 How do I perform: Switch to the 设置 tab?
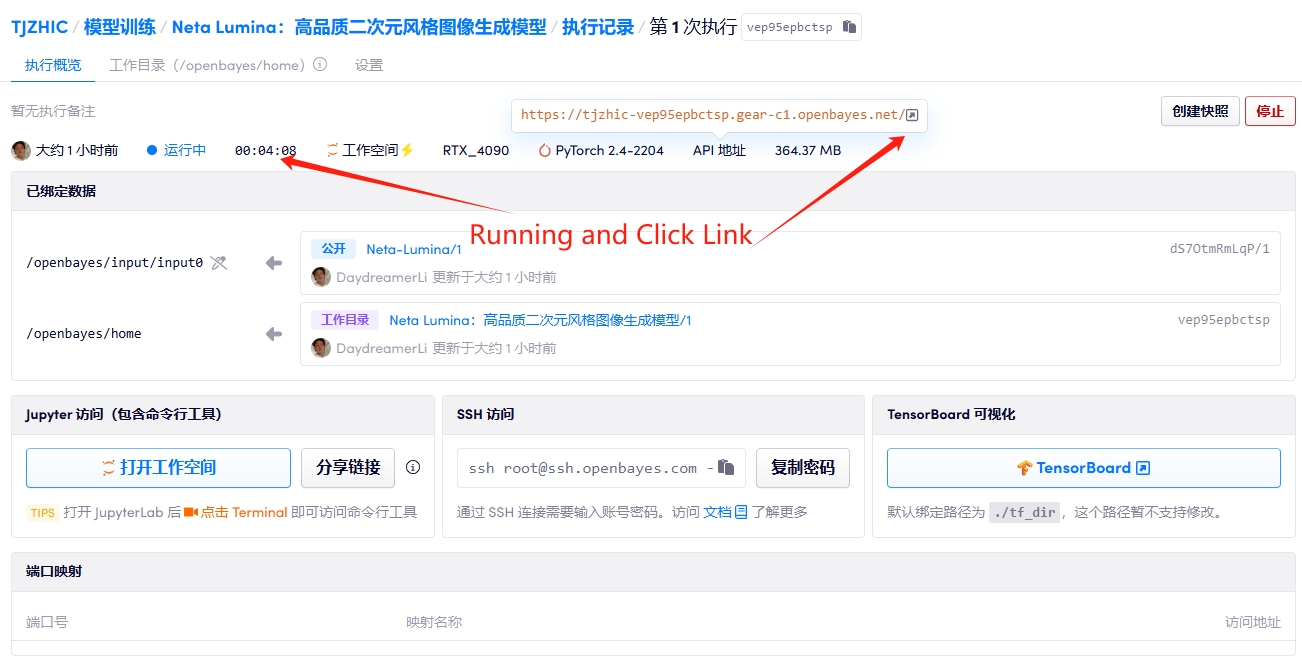click(369, 65)
